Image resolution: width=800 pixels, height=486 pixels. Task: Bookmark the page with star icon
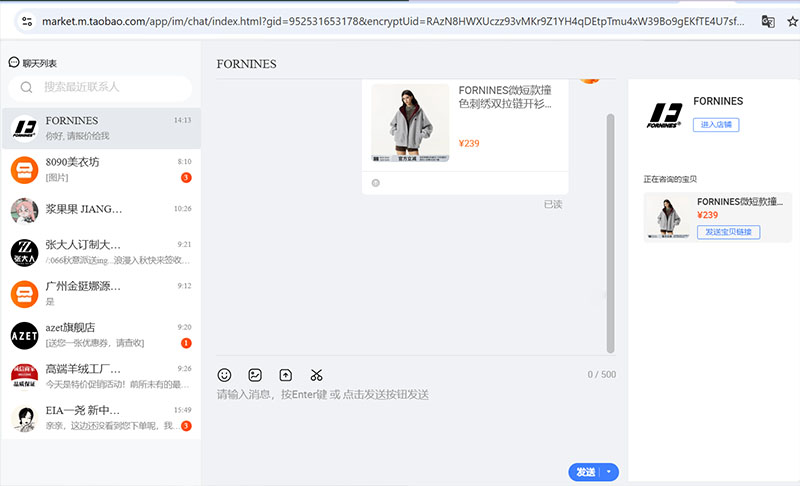tap(792, 21)
